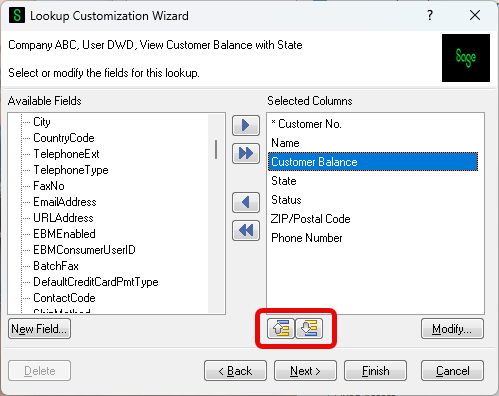Select EmailAddress field
Image resolution: width=499 pixels, height=396 pixels.
point(65,202)
